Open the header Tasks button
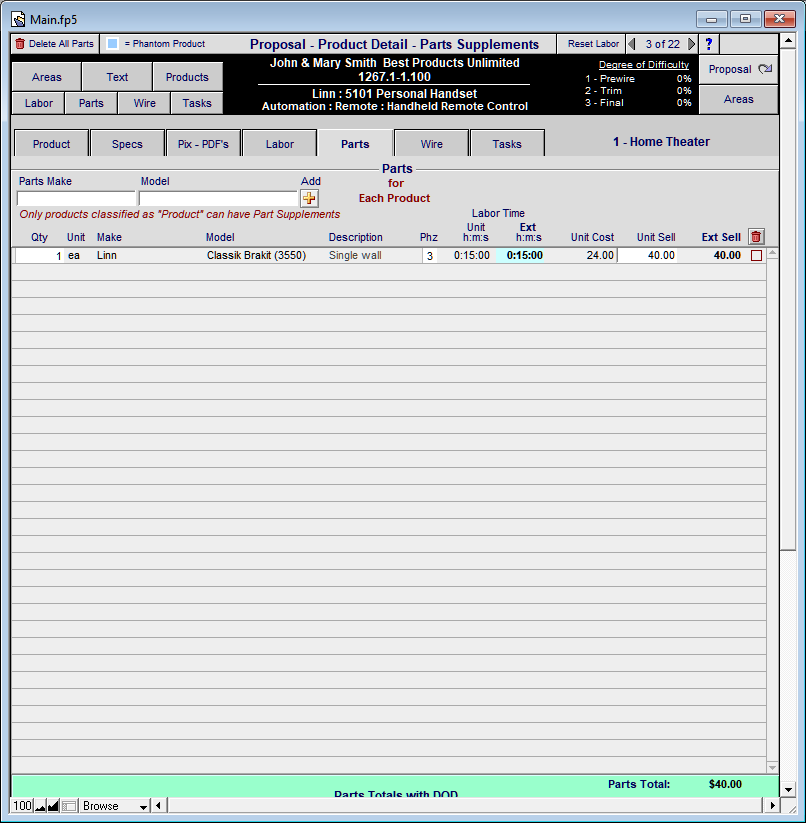The height and width of the screenshot is (823, 806). pyautogui.click(x=197, y=103)
